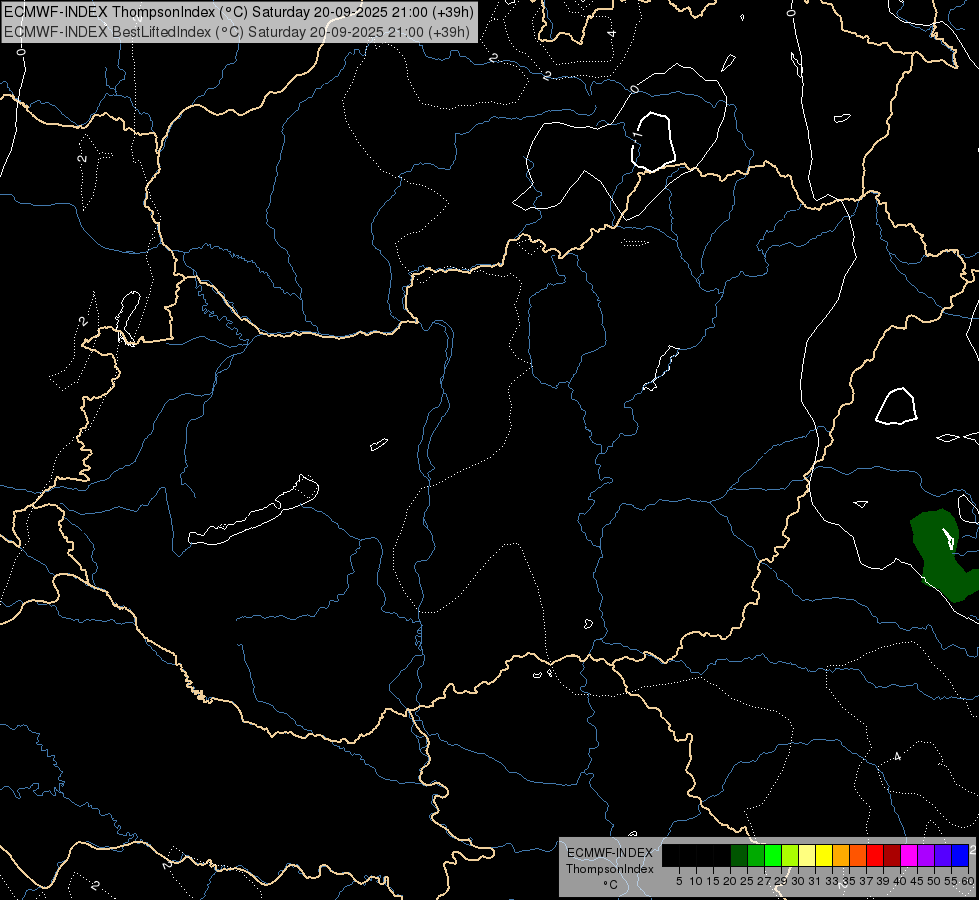Select the dark green 20–25 legend swatch
979x900 pixels.
pyautogui.click(x=739, y=855)
